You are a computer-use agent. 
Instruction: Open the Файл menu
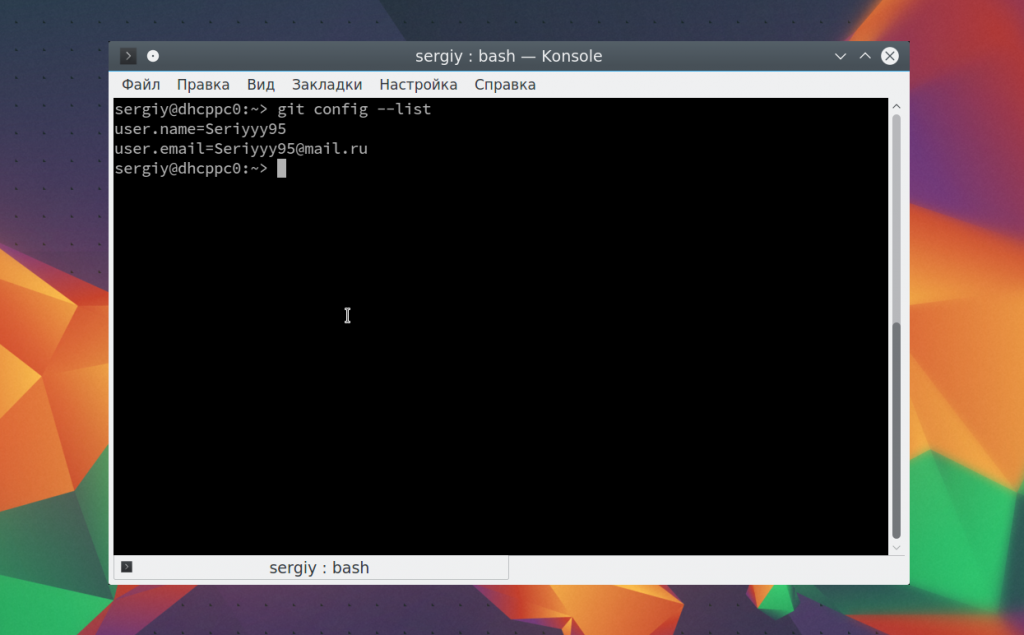pos(141,85)
